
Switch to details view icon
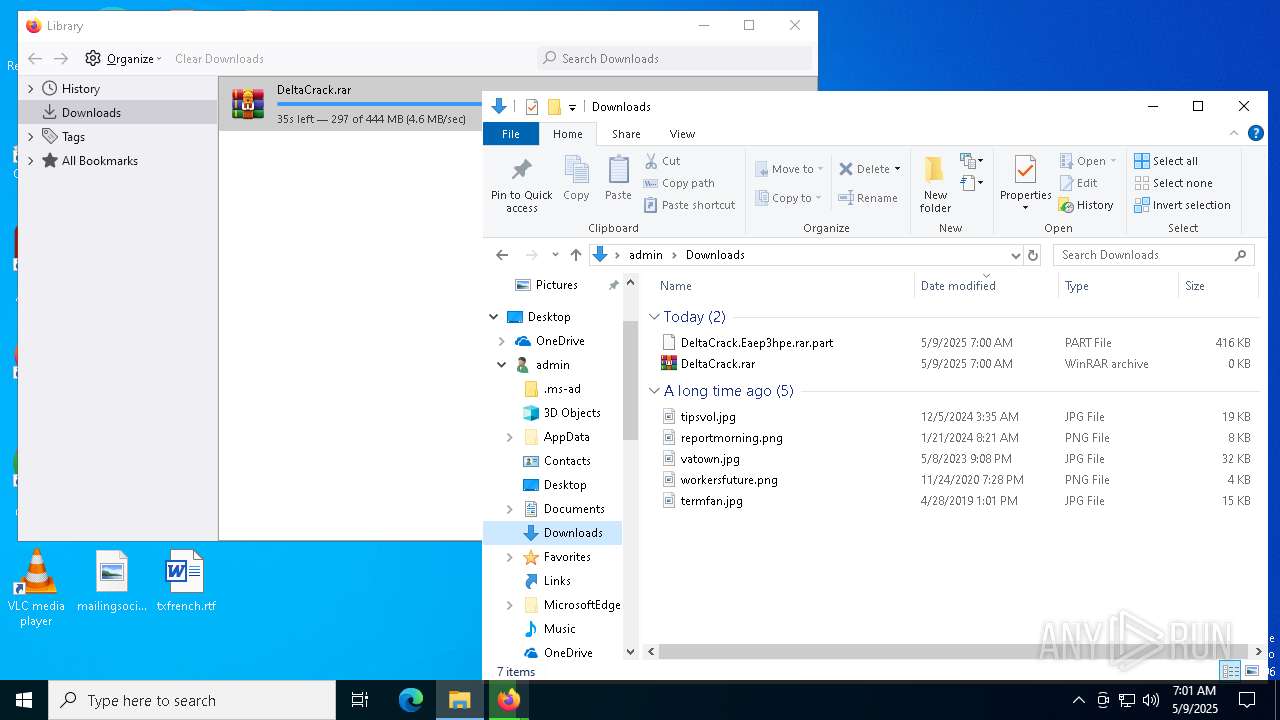point(1230,671)
